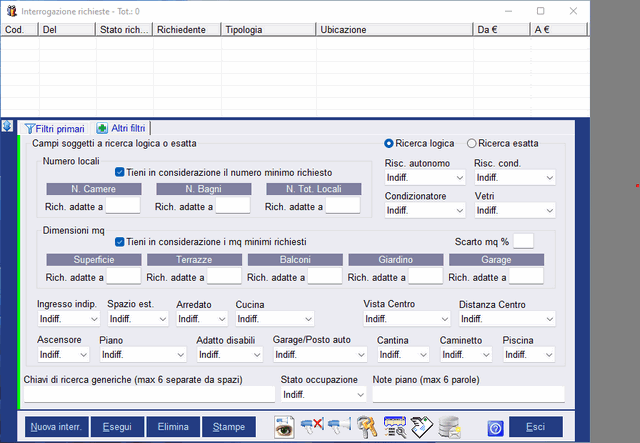The image size is (640, 443).
Task: Toggle 'Tieni in considerazione i mq minimi richiesti'
Action: click(120, 241)
